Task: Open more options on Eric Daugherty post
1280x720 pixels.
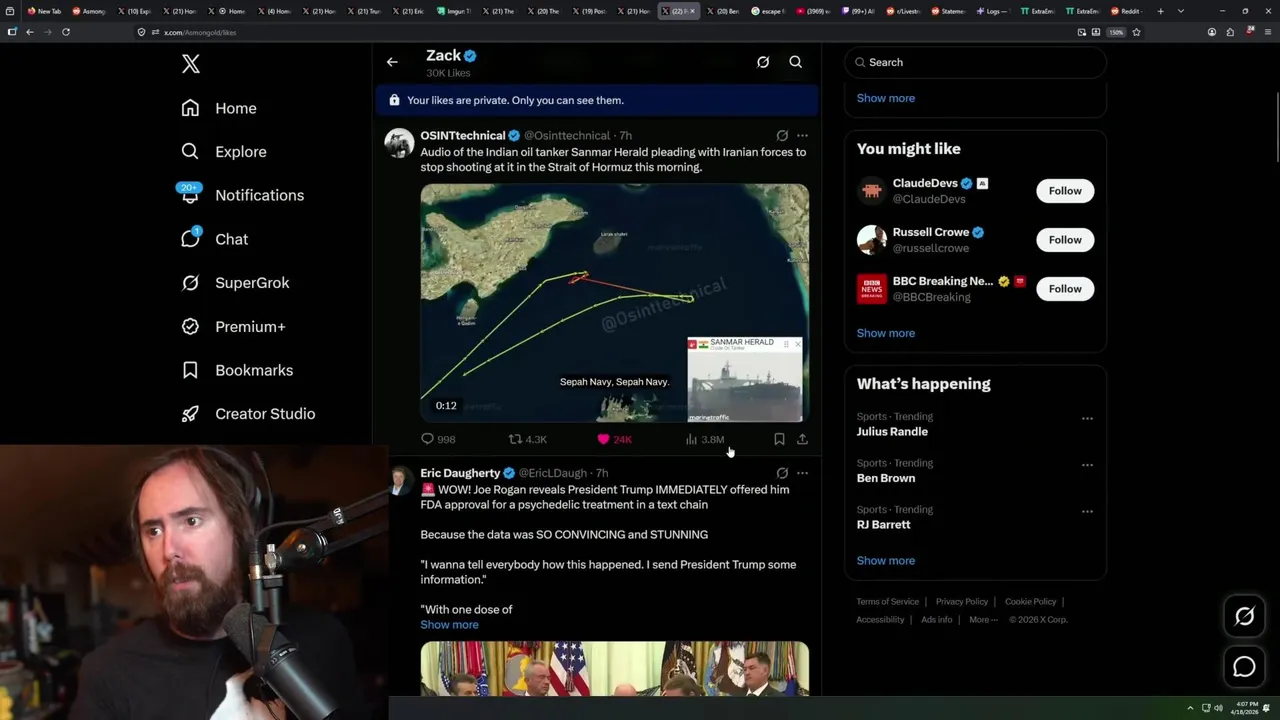Action: [802, 473]
